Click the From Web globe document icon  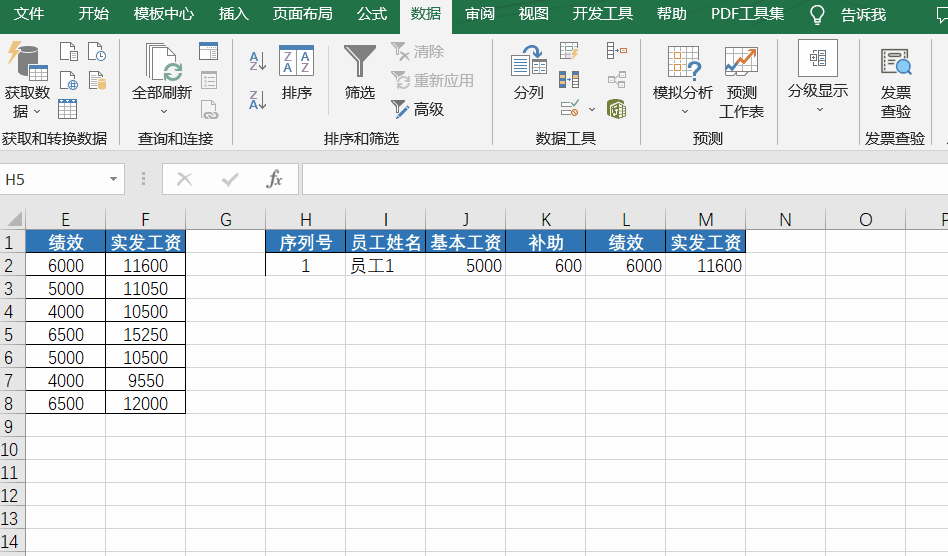coord(68,80)
